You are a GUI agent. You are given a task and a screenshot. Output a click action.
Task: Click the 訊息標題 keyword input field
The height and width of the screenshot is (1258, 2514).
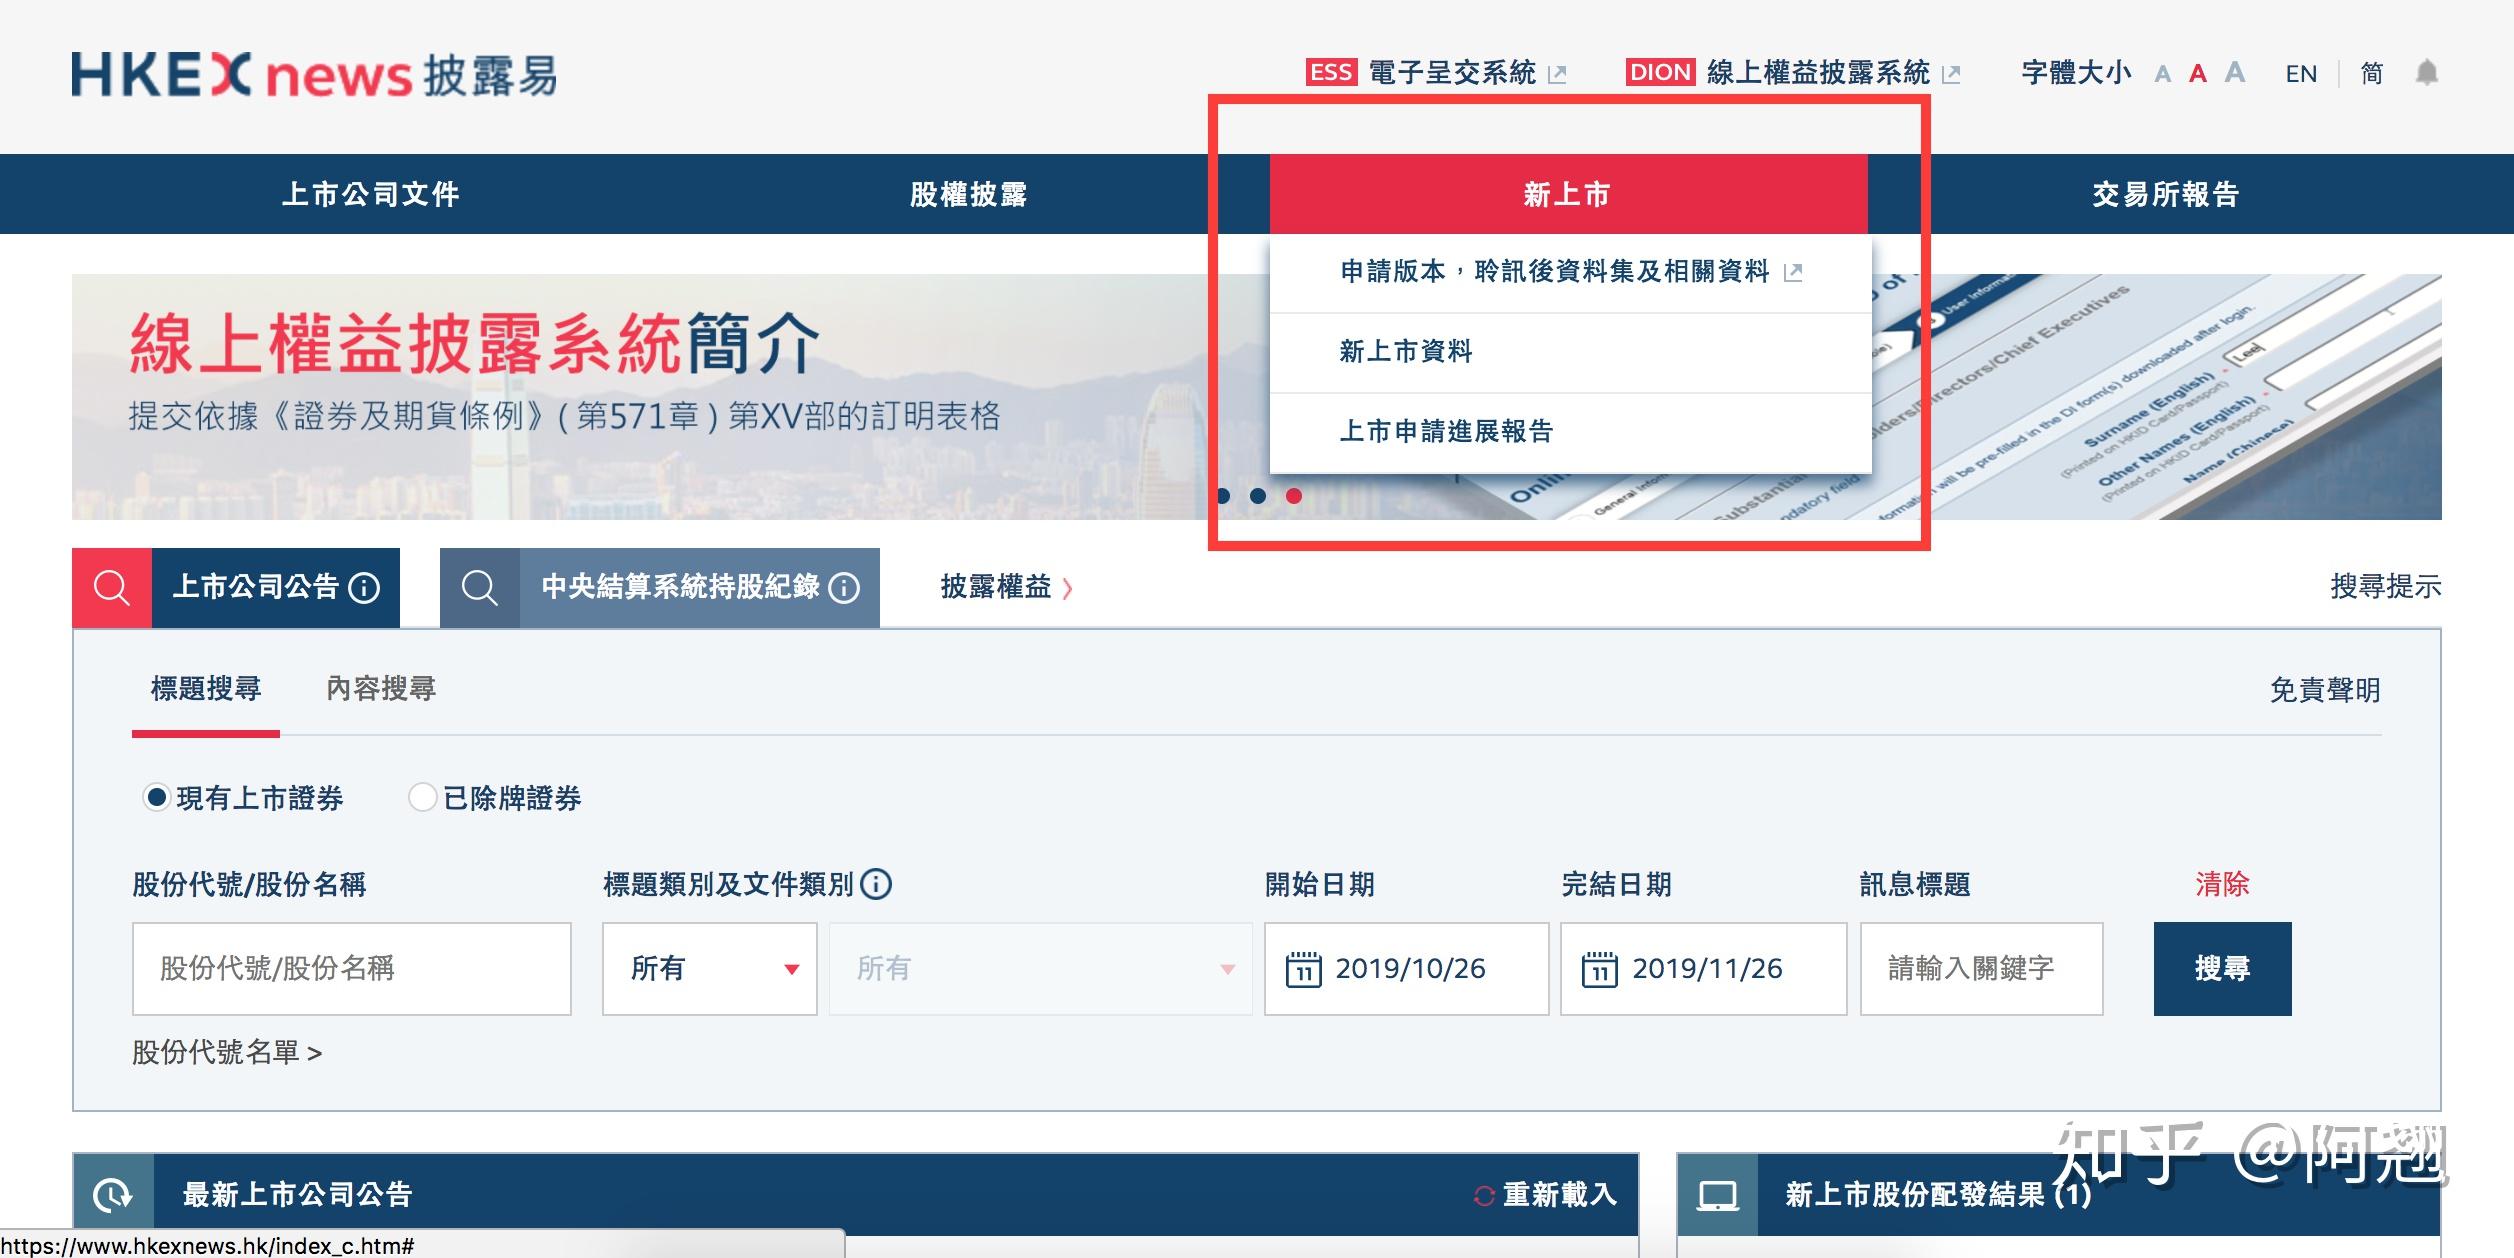coord(1982,968)
